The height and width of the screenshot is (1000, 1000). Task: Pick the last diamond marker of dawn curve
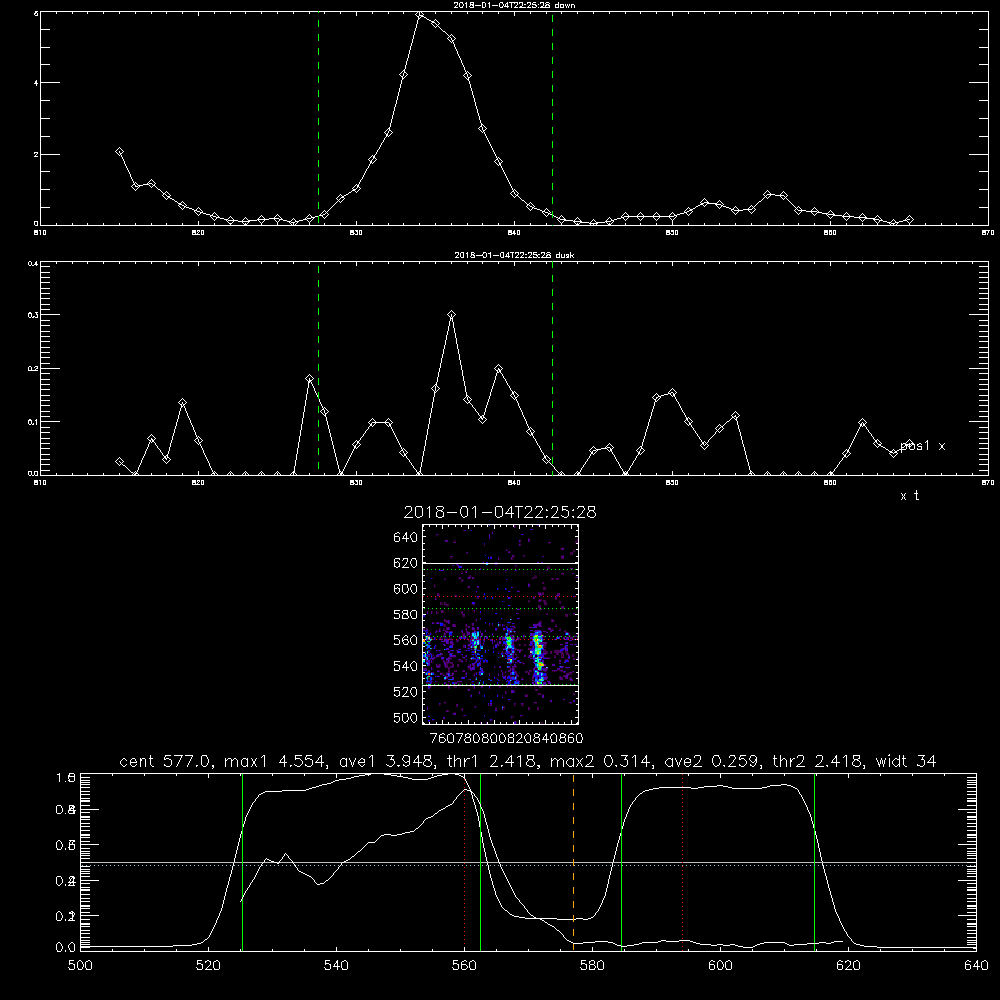pyautogui.click(x=909, y=219)
